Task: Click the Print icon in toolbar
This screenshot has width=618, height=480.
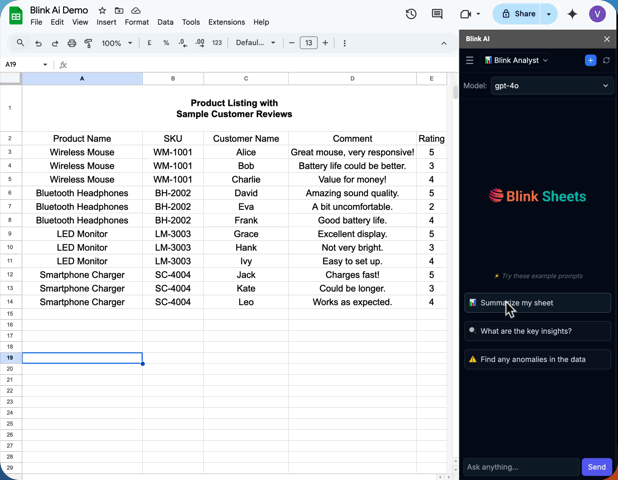Action: (71, 43)
